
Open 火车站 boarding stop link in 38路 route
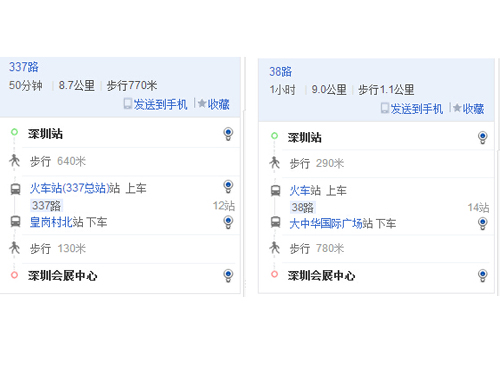point(300,191)
